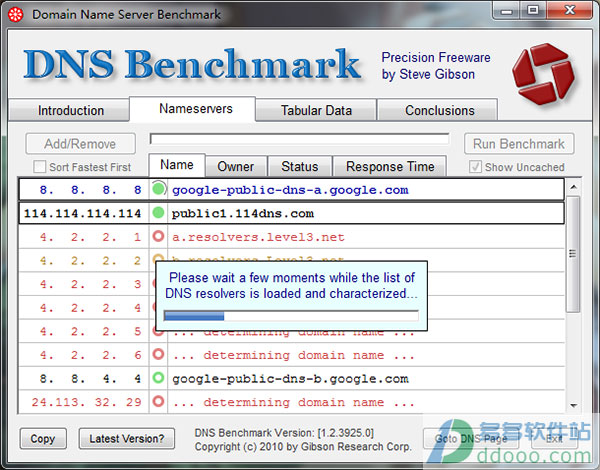Click the DNS Benchmark Version text
Image resolution: width=600 pixels, height=470 pixels.
[x=284, y=432]
